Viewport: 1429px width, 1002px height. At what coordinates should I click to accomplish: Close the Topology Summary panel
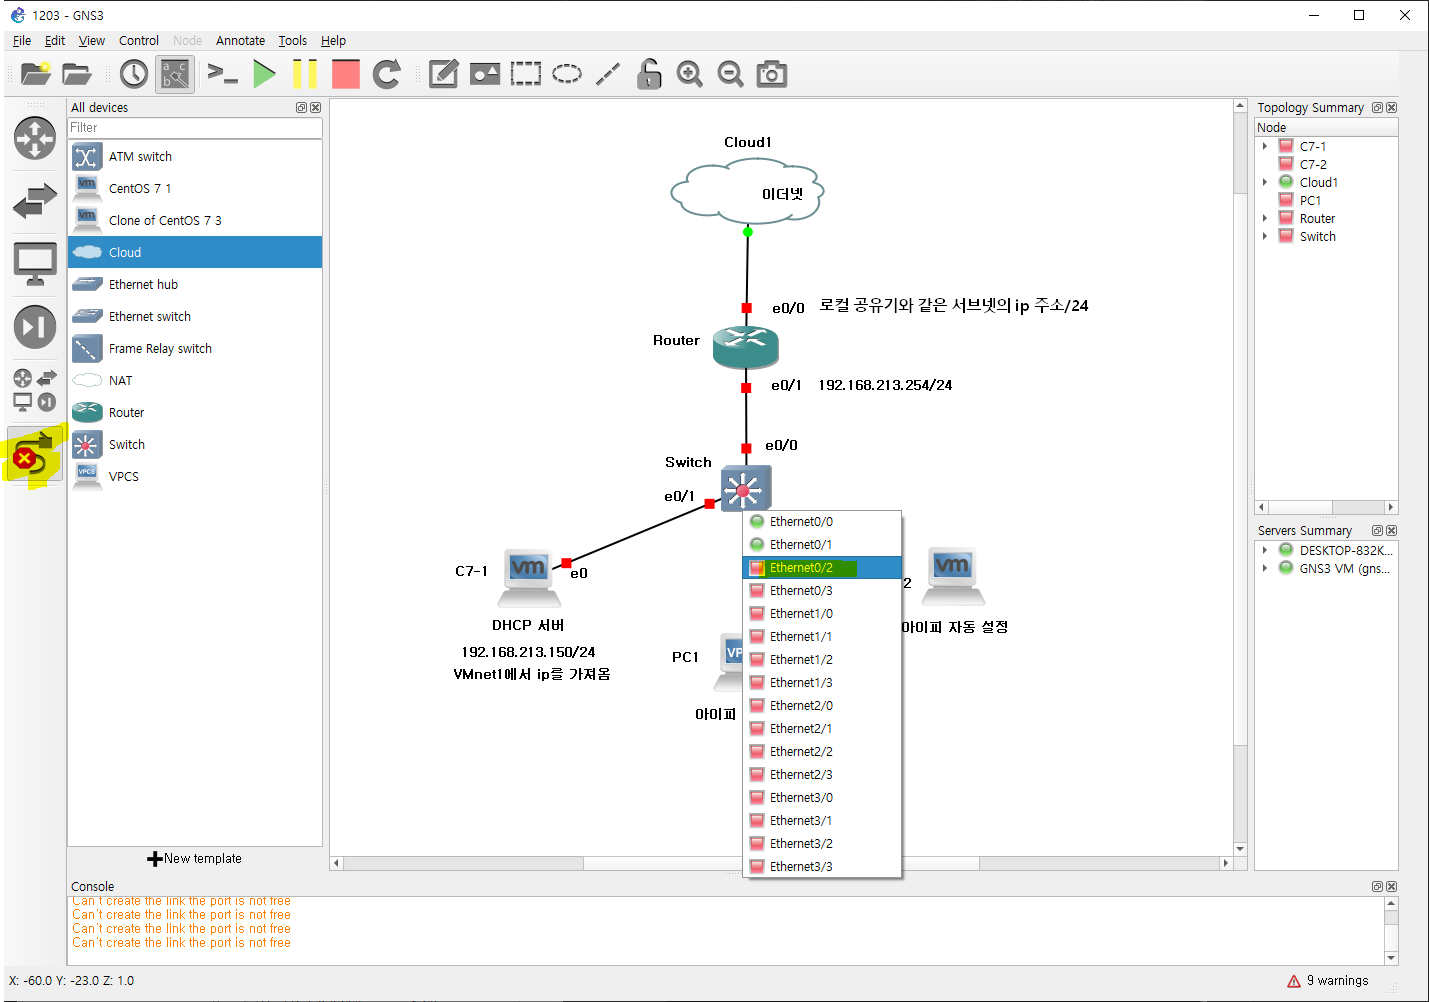(x=1391, y=108)
